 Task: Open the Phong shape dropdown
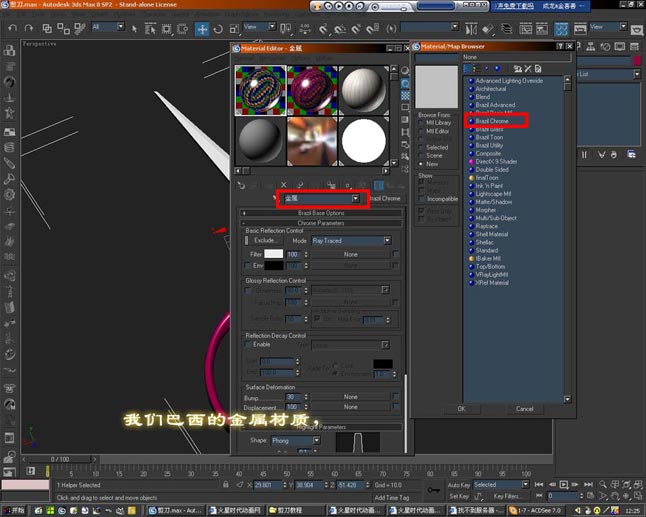click(x=316, y=441)
